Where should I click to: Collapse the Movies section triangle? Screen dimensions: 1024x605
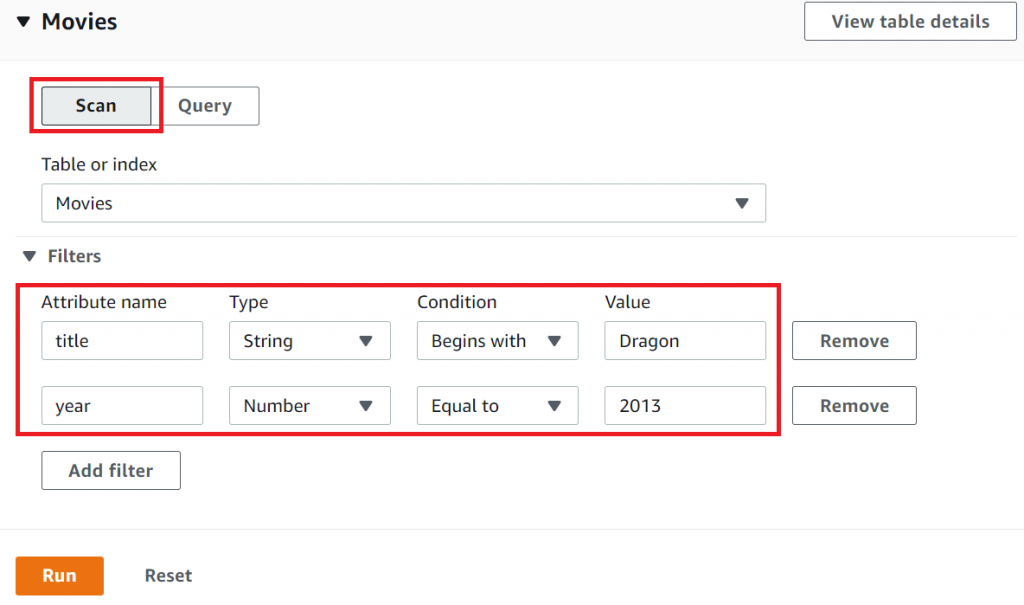pyautogui.click(x=23, y=22)
